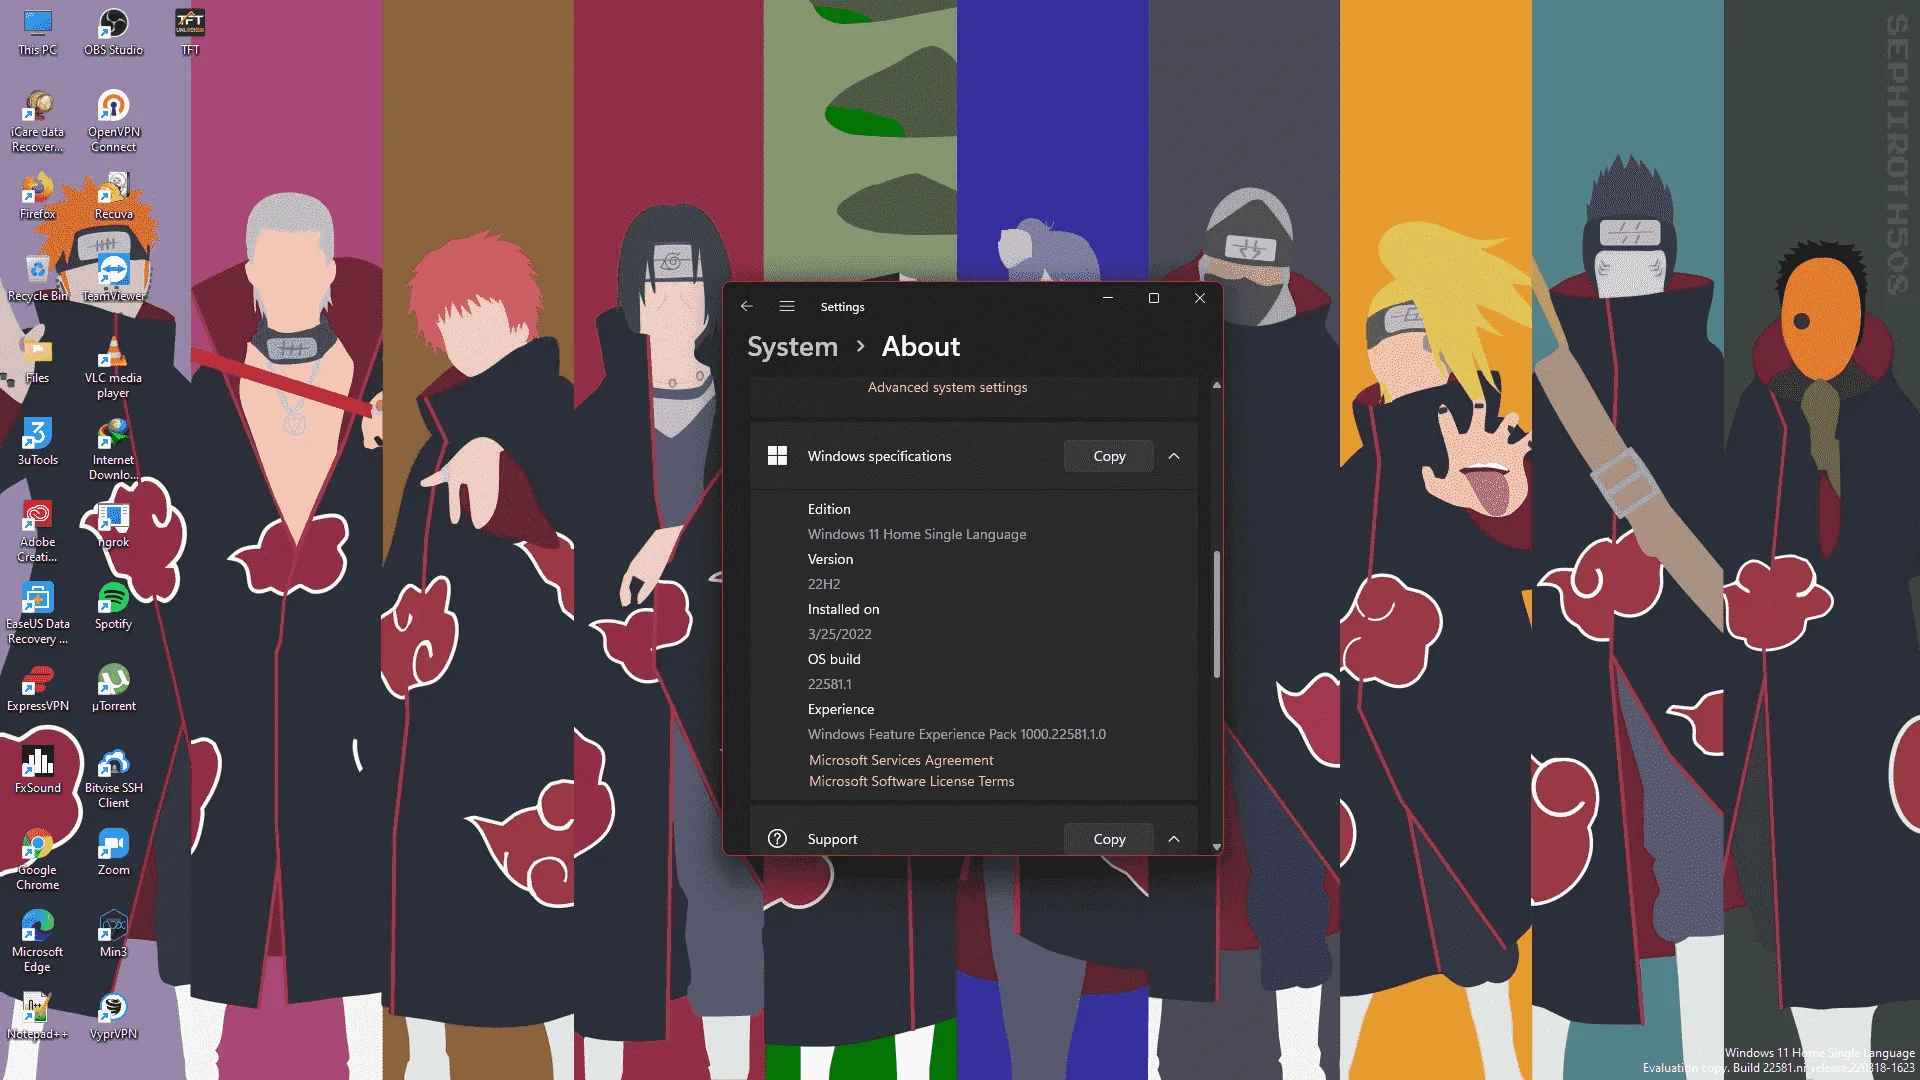Open the Settings navigation hamburger menu

click(787, 306)
